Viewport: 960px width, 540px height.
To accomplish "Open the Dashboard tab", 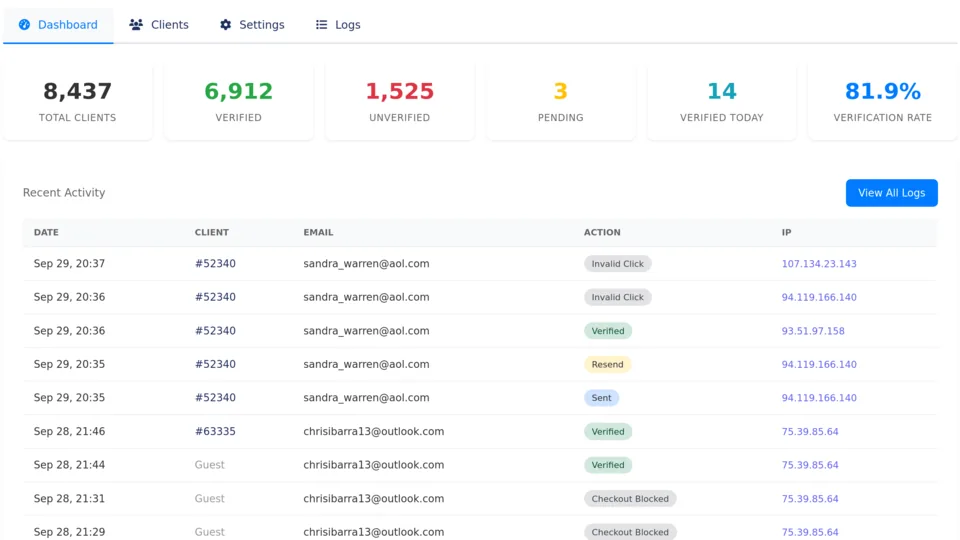I will click(58, 25).
